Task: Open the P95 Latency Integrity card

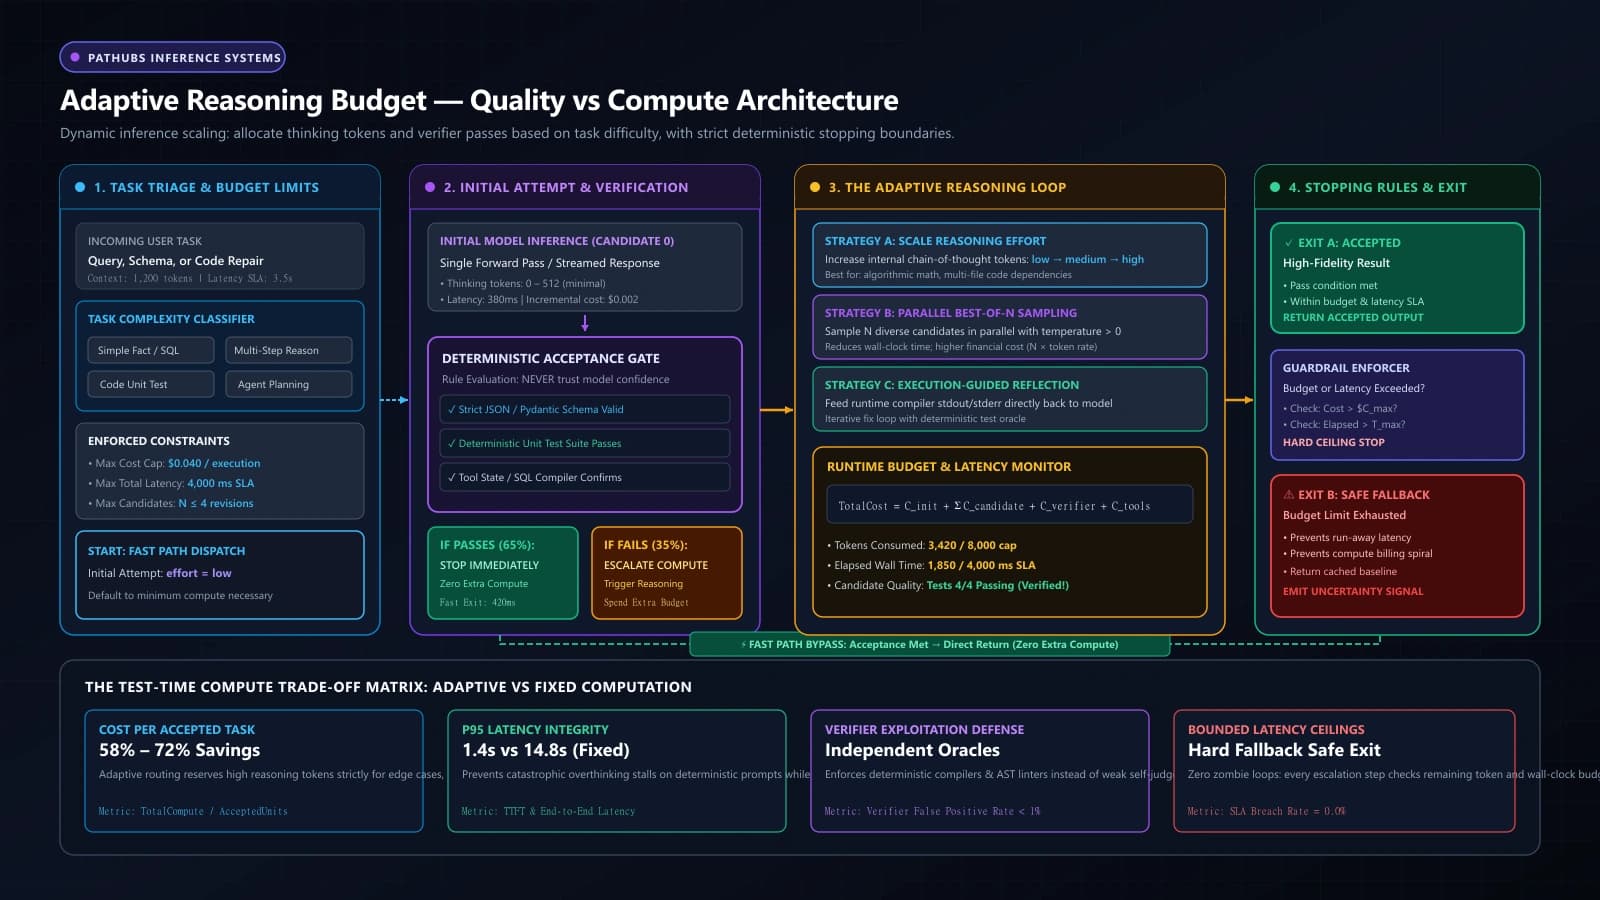Action: (x=617, y=770)
